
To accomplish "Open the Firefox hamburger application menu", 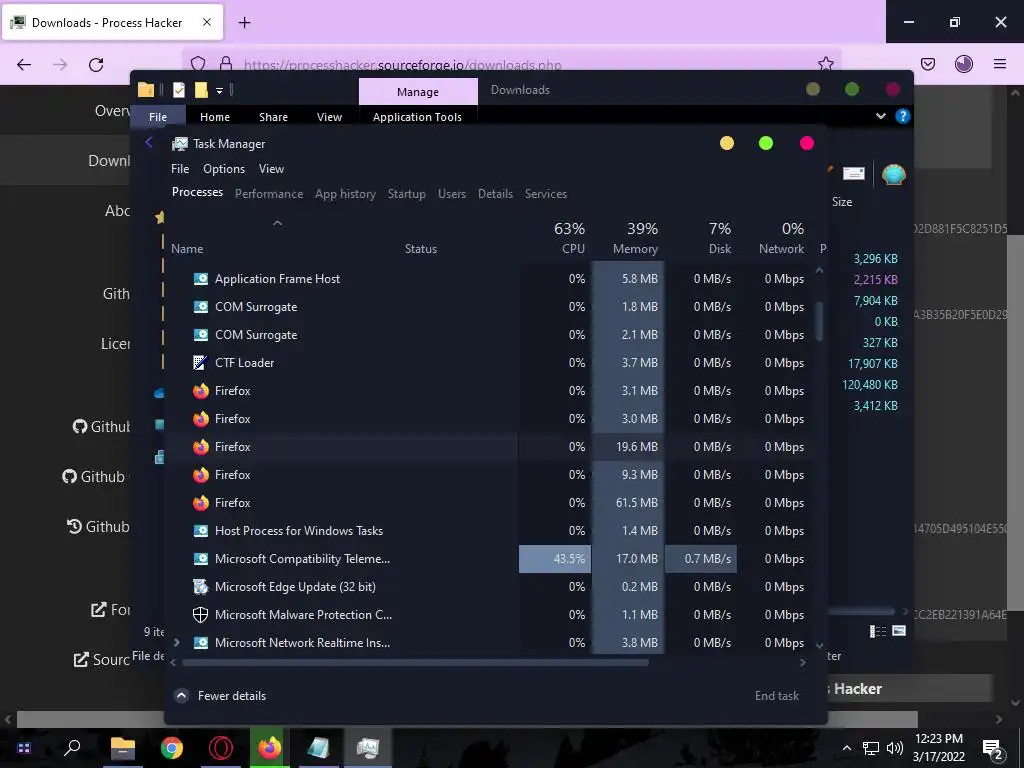I will click(x=1000, y=64).
